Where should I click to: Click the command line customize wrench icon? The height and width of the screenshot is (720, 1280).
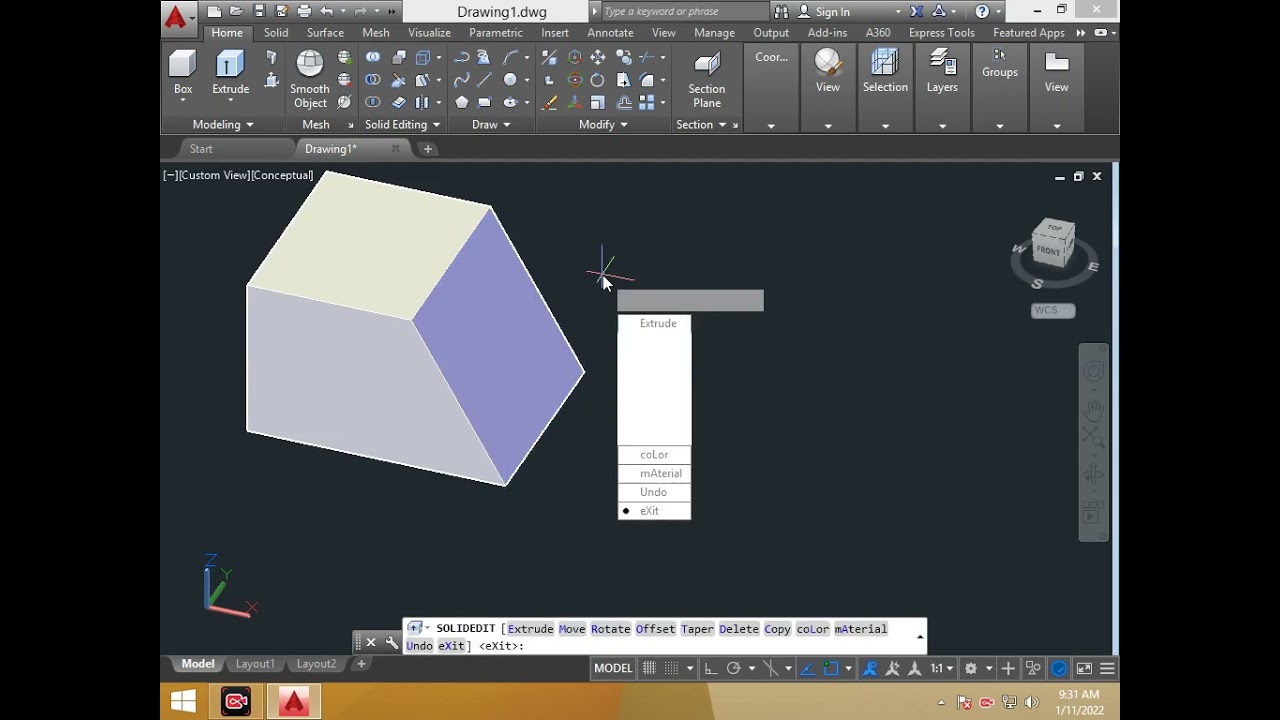(392, 643)
